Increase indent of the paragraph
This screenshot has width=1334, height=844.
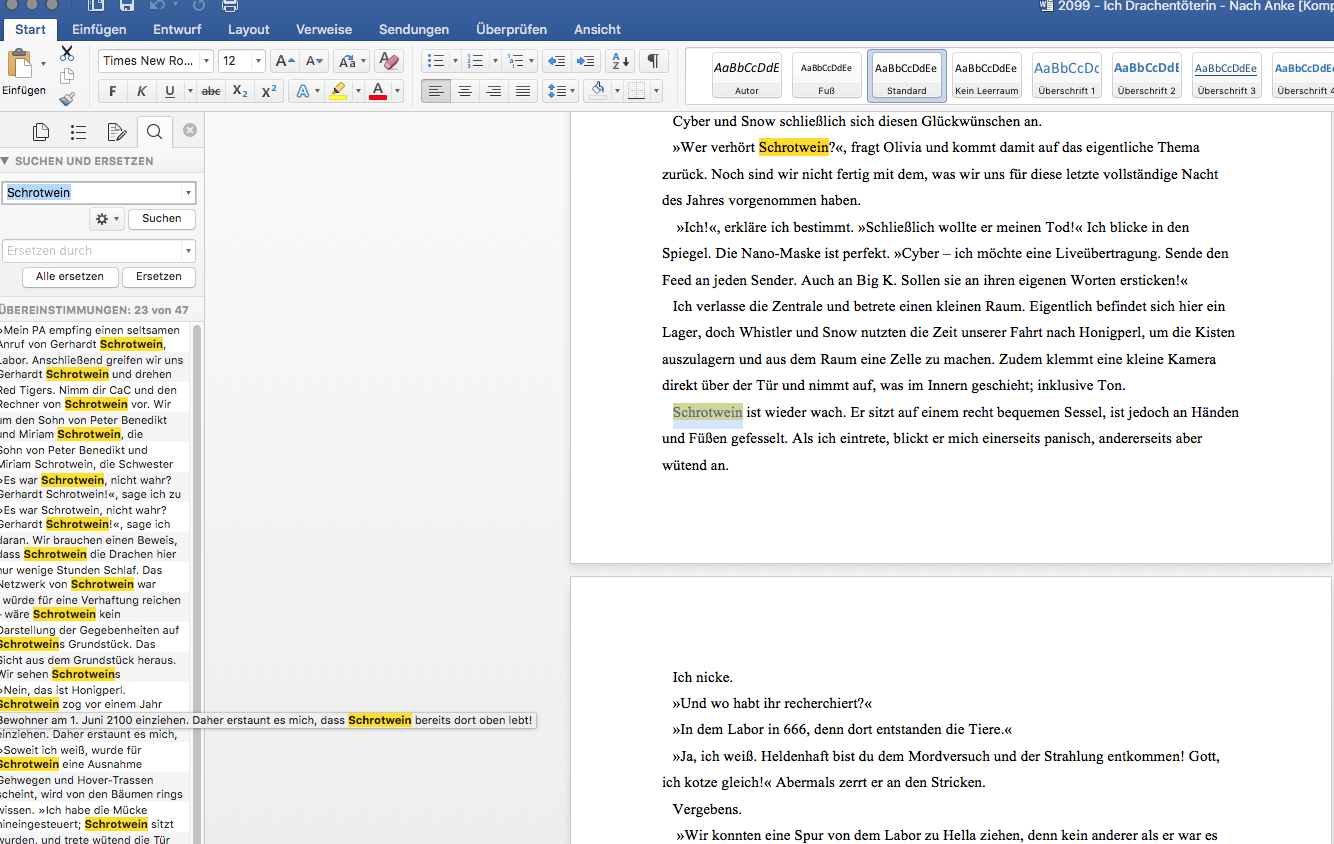[x=587, y=61]
